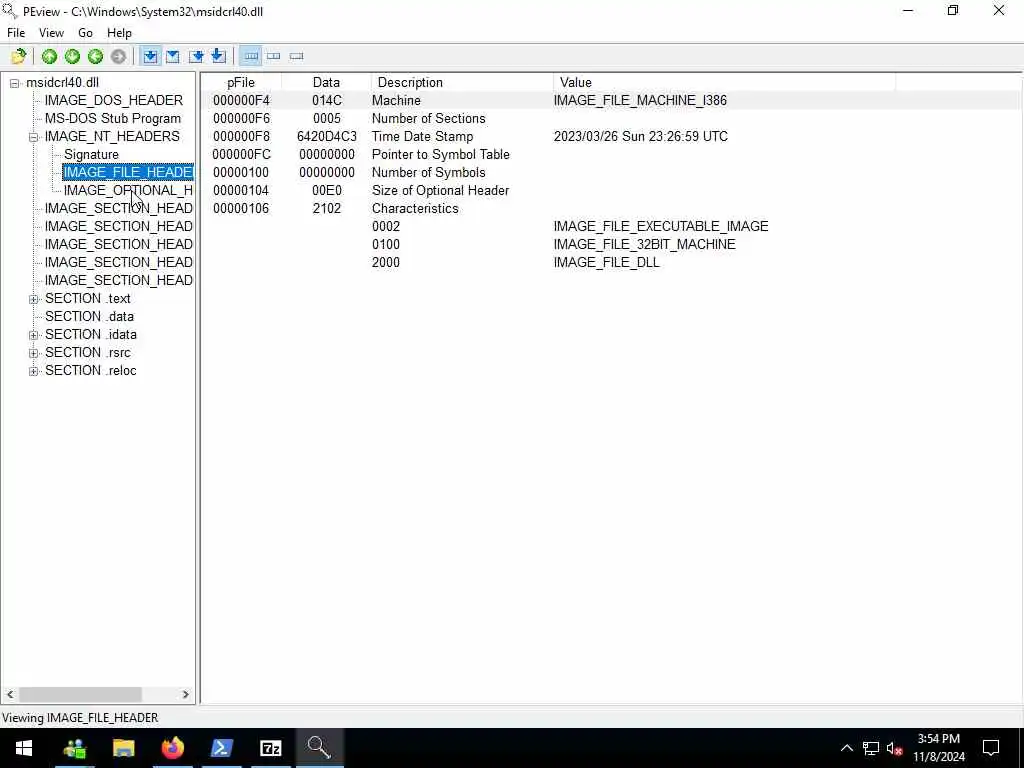Collapse the msidcrl40.dll root node
This screenshot has height=768, width=1024.
tap(14, 83)
